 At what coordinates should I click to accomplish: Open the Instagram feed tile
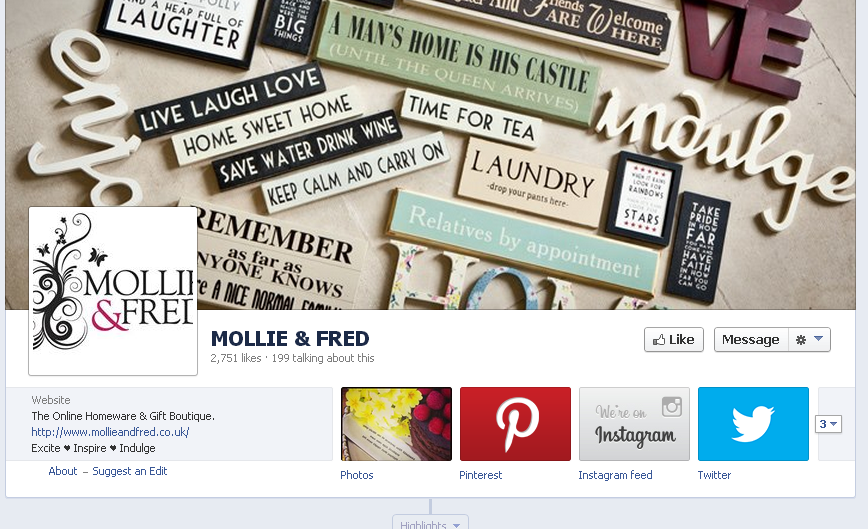634,424
